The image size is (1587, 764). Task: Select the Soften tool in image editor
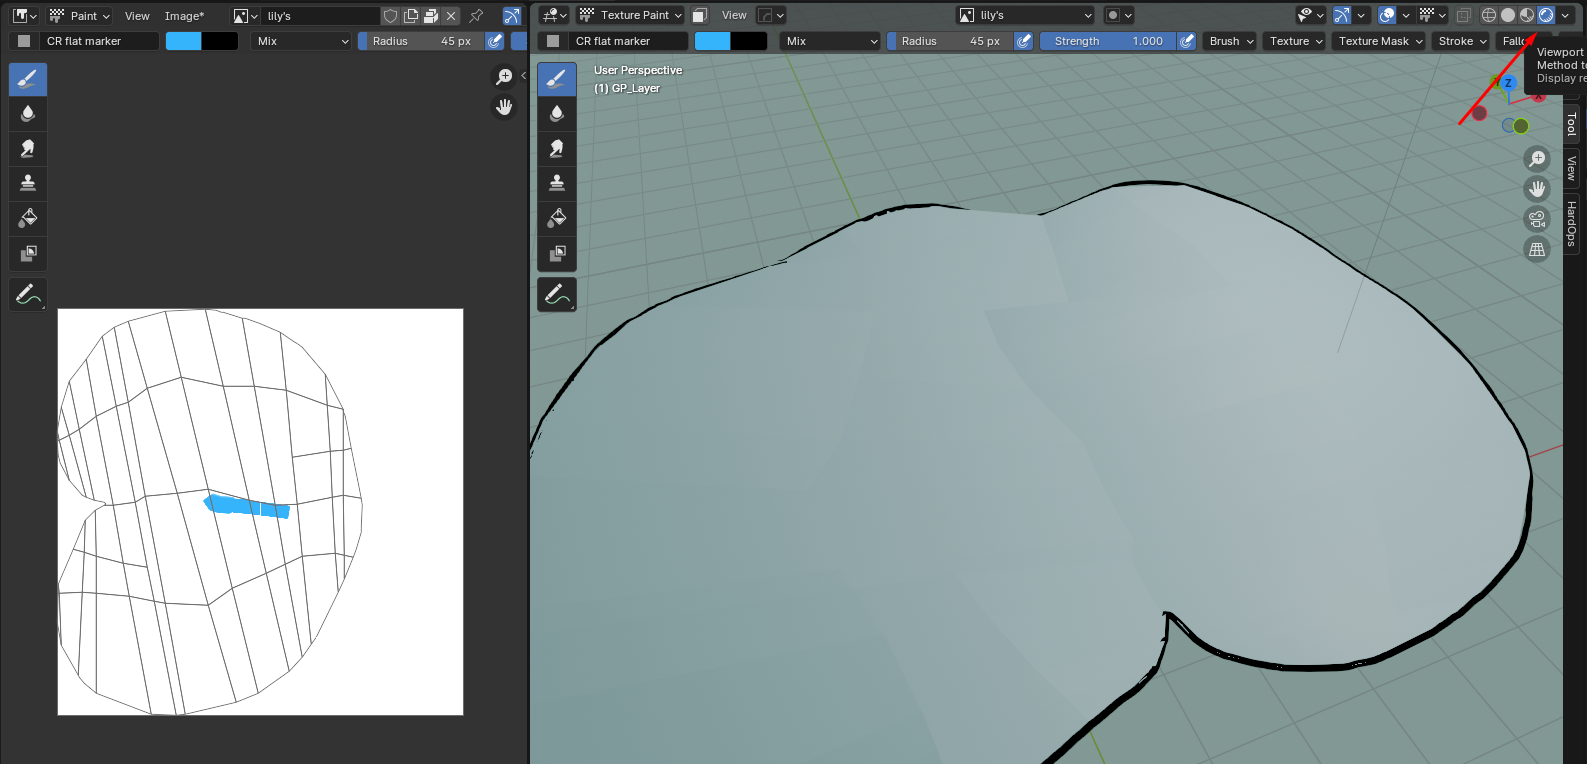pos(28,114)
